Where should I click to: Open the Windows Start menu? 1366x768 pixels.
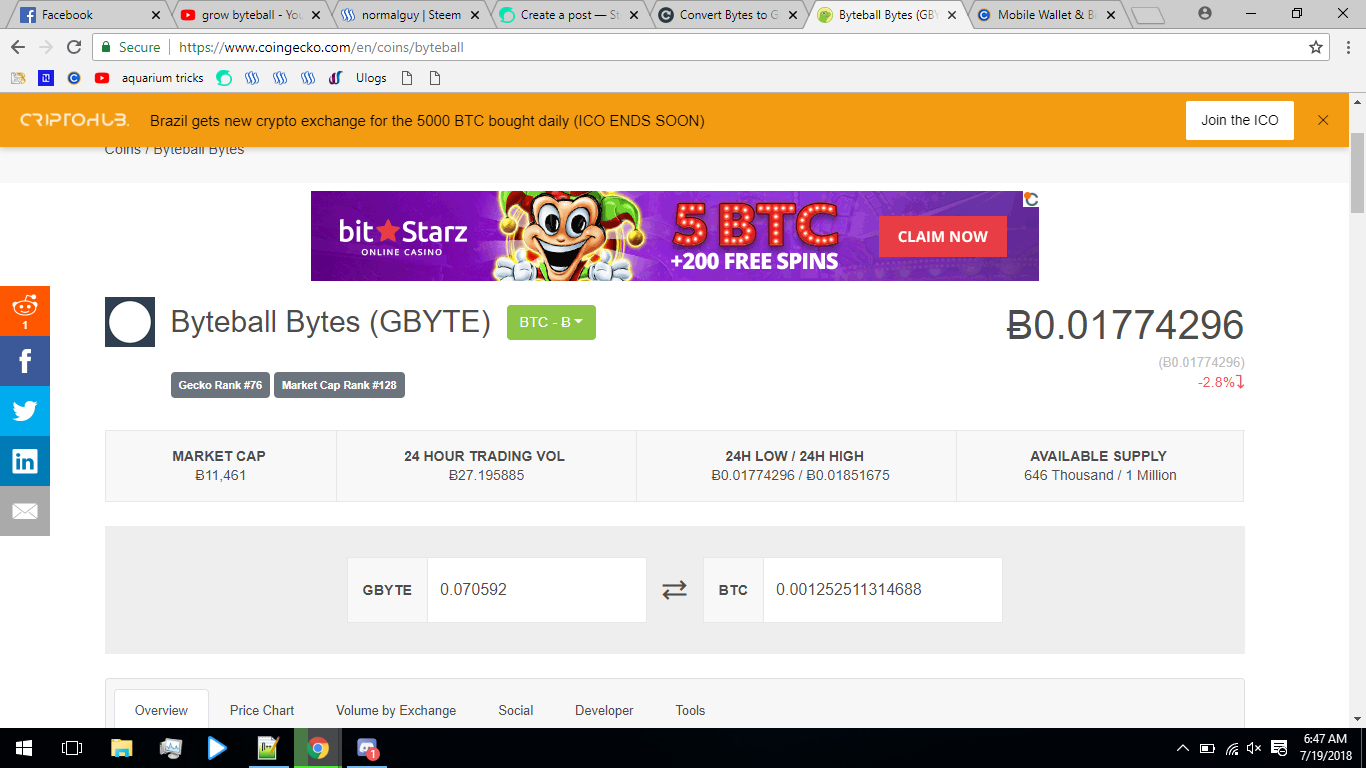point(24,747)
